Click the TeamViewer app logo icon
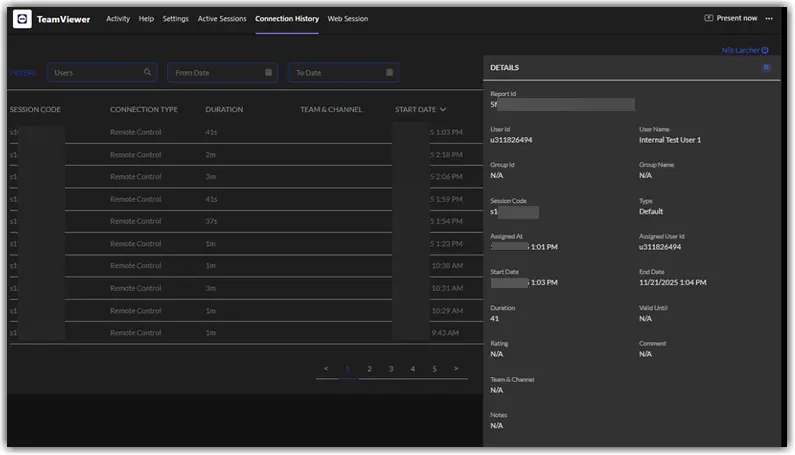Viewport: 795px width, 455px height. click(22, 19)
